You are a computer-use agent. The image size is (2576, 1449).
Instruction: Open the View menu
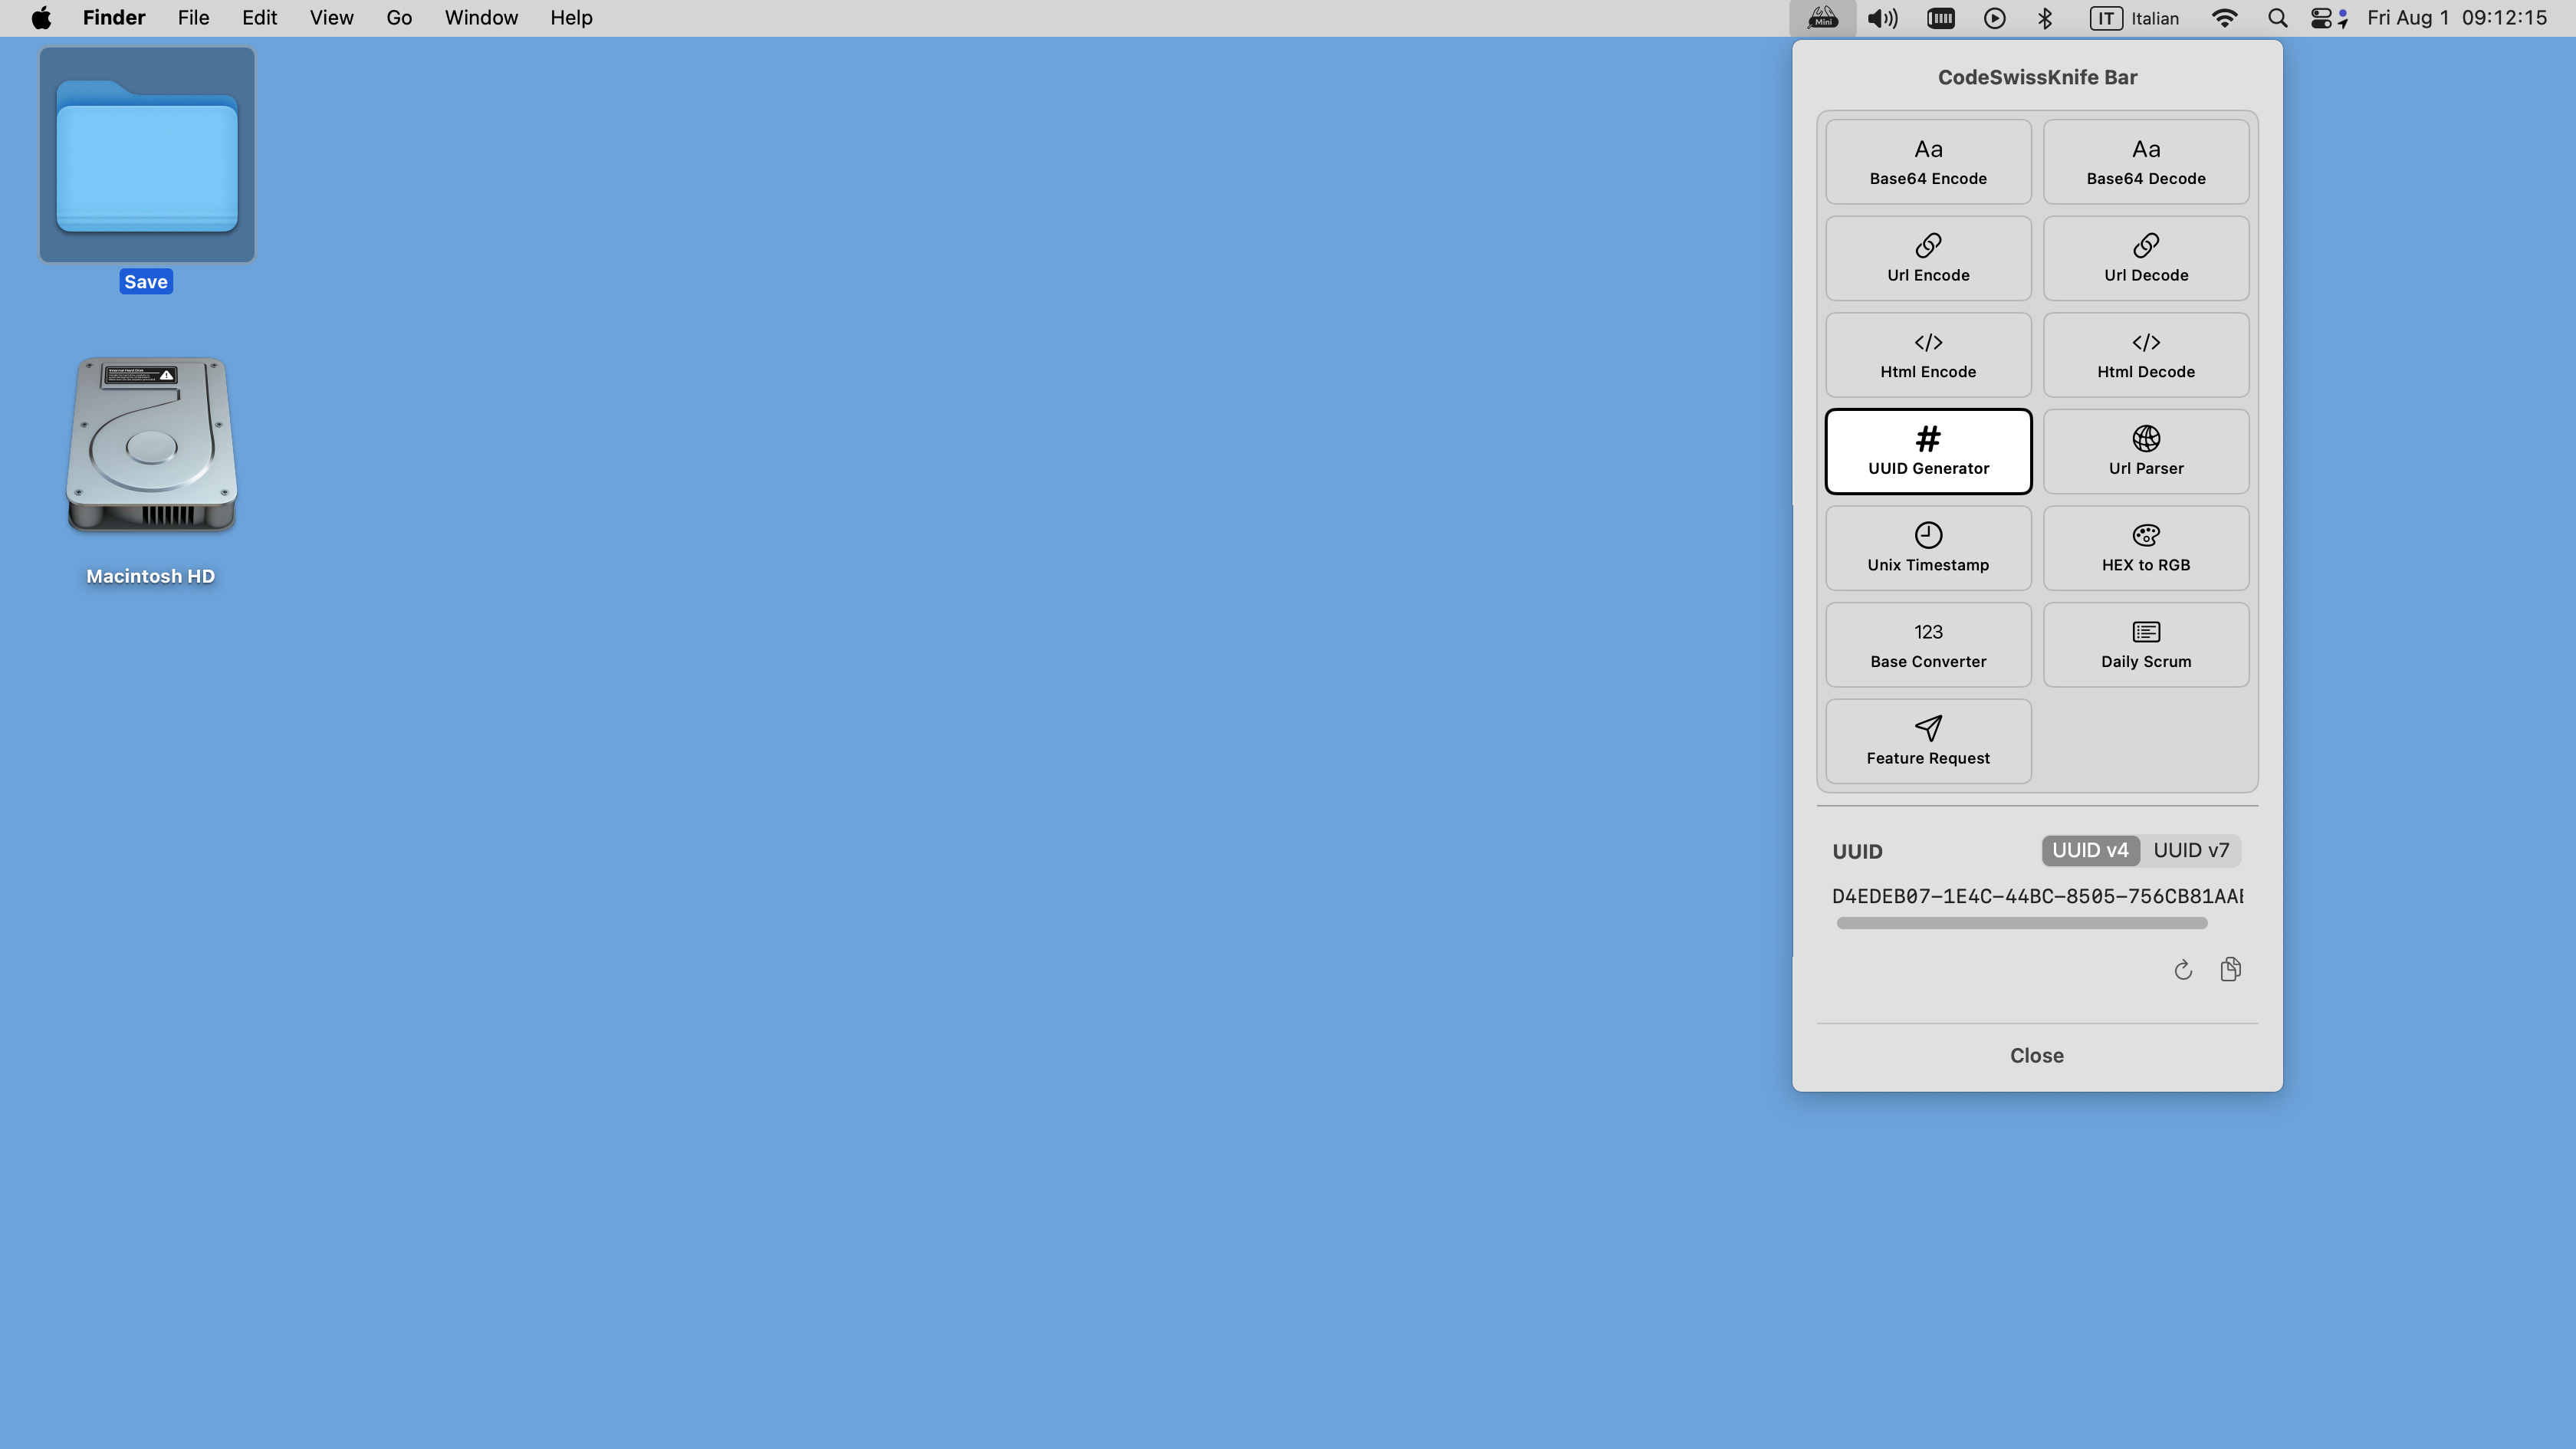(331, 18)
